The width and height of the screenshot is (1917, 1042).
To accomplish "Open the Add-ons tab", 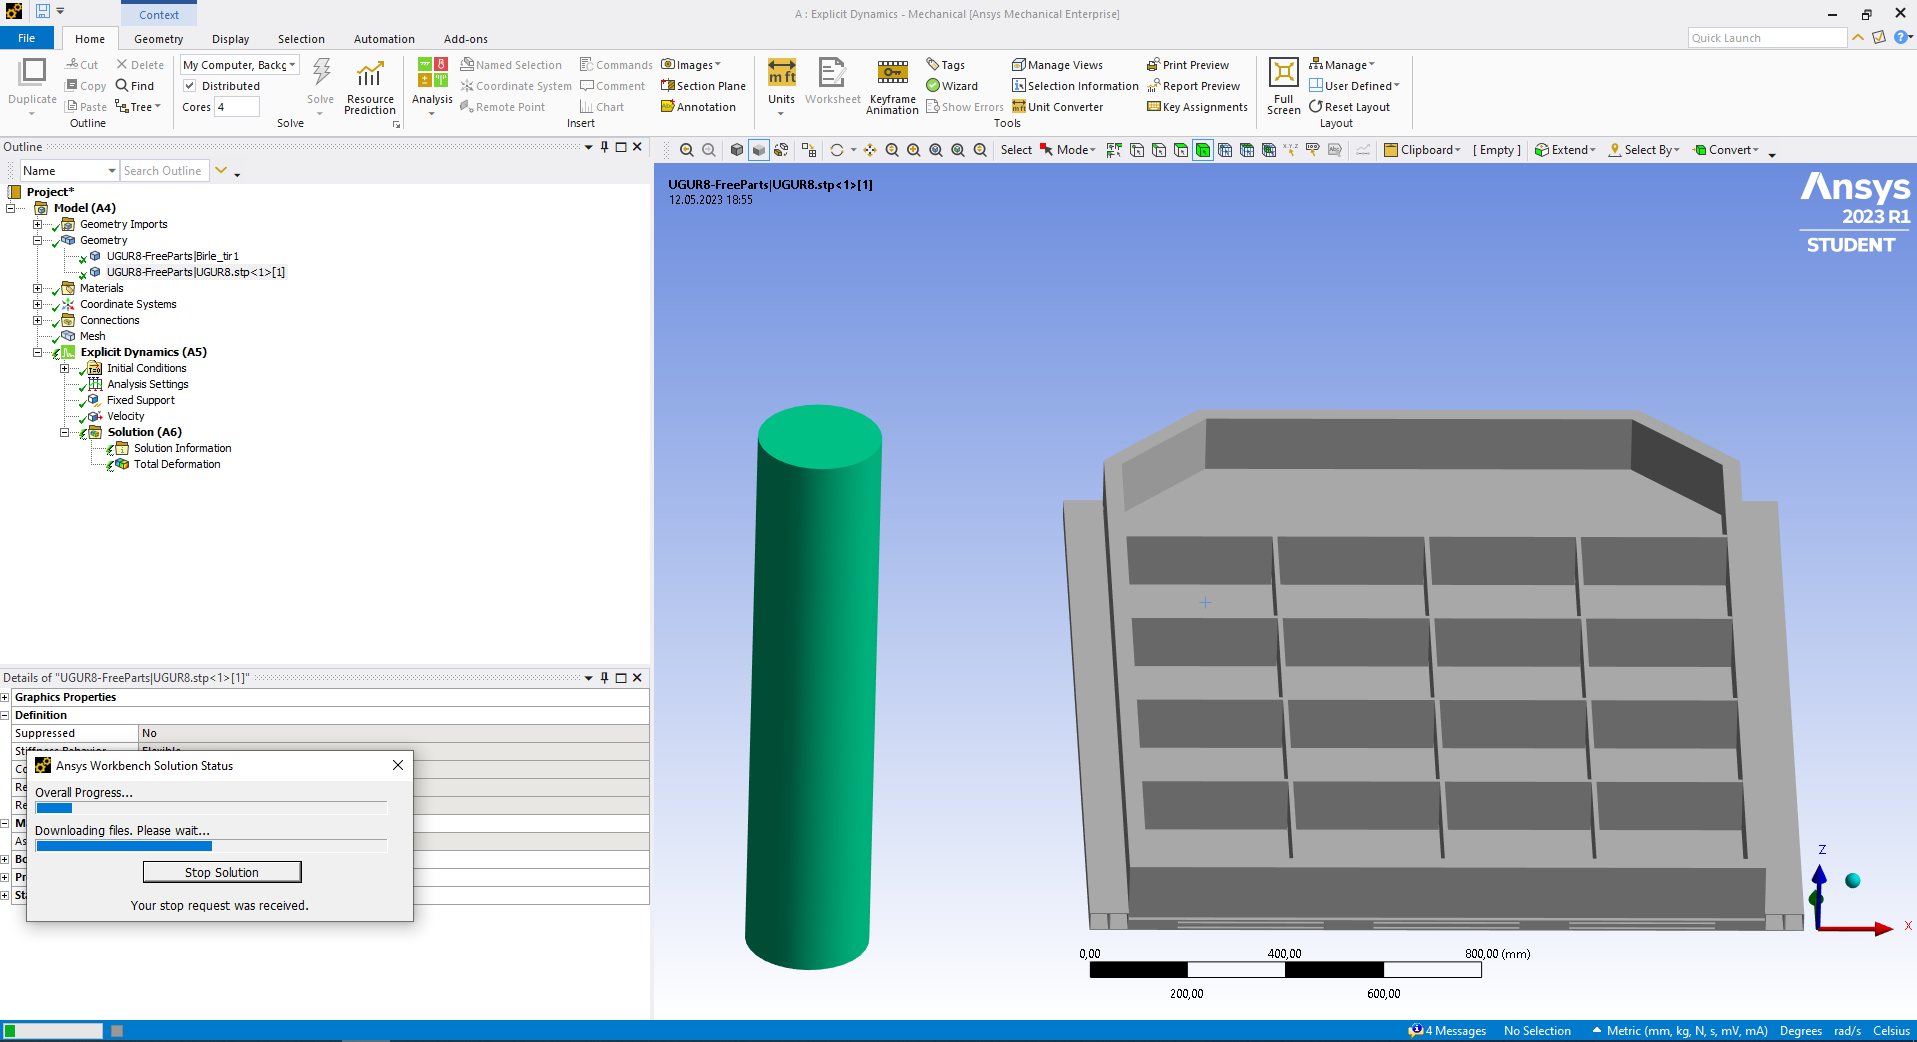I will (x=466, y=39).
